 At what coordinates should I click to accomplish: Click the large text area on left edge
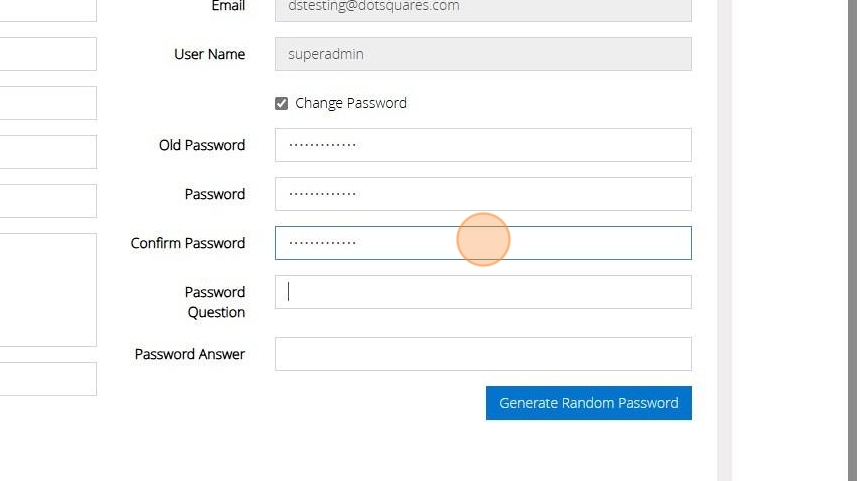[48, 290]
